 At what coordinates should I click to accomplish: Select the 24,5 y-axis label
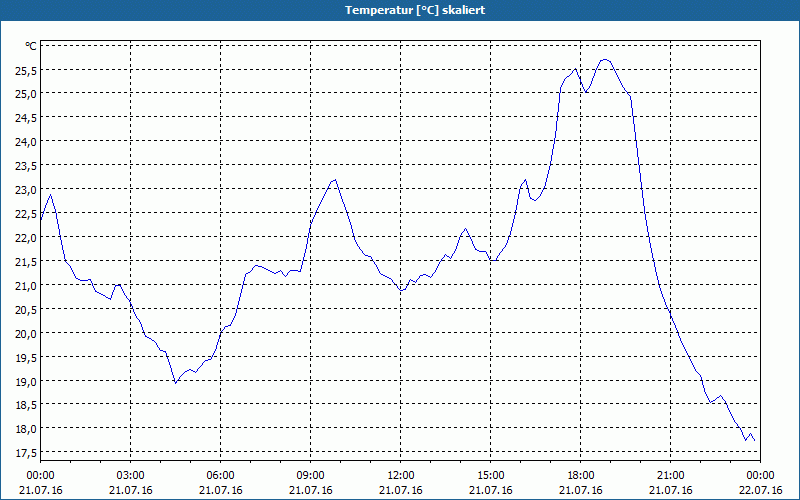(26, 118)
